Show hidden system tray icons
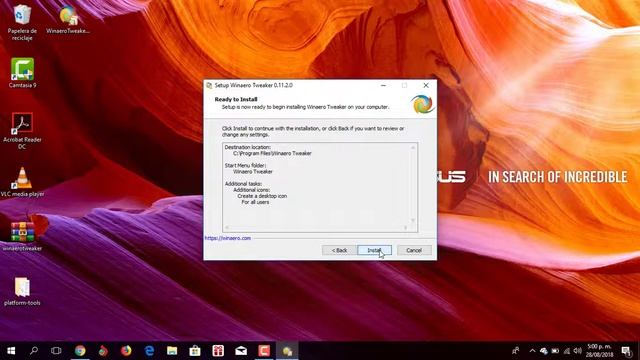640x360 pixels. 532,351
